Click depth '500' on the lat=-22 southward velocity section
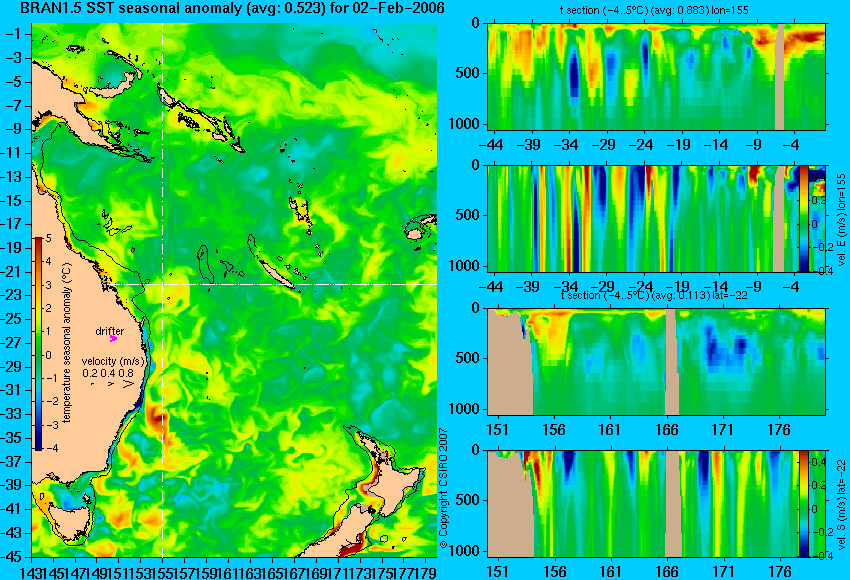 (x=468, y=500)
